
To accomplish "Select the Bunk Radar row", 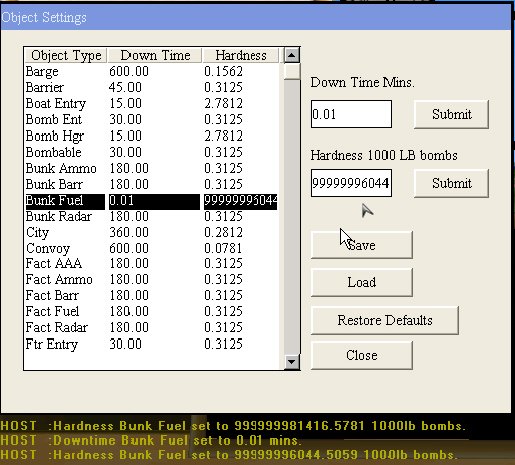I will pyautogui.click(x=152, y=216).
